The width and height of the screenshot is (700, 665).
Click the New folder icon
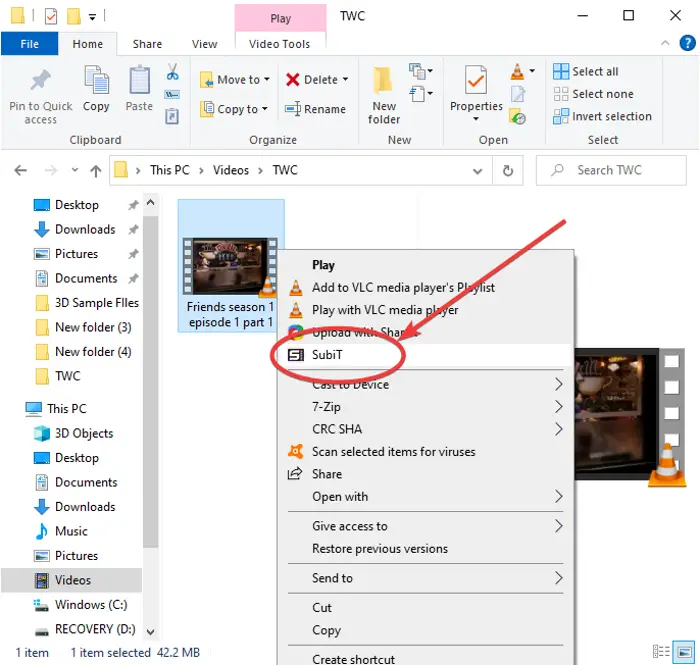(383, 80)
